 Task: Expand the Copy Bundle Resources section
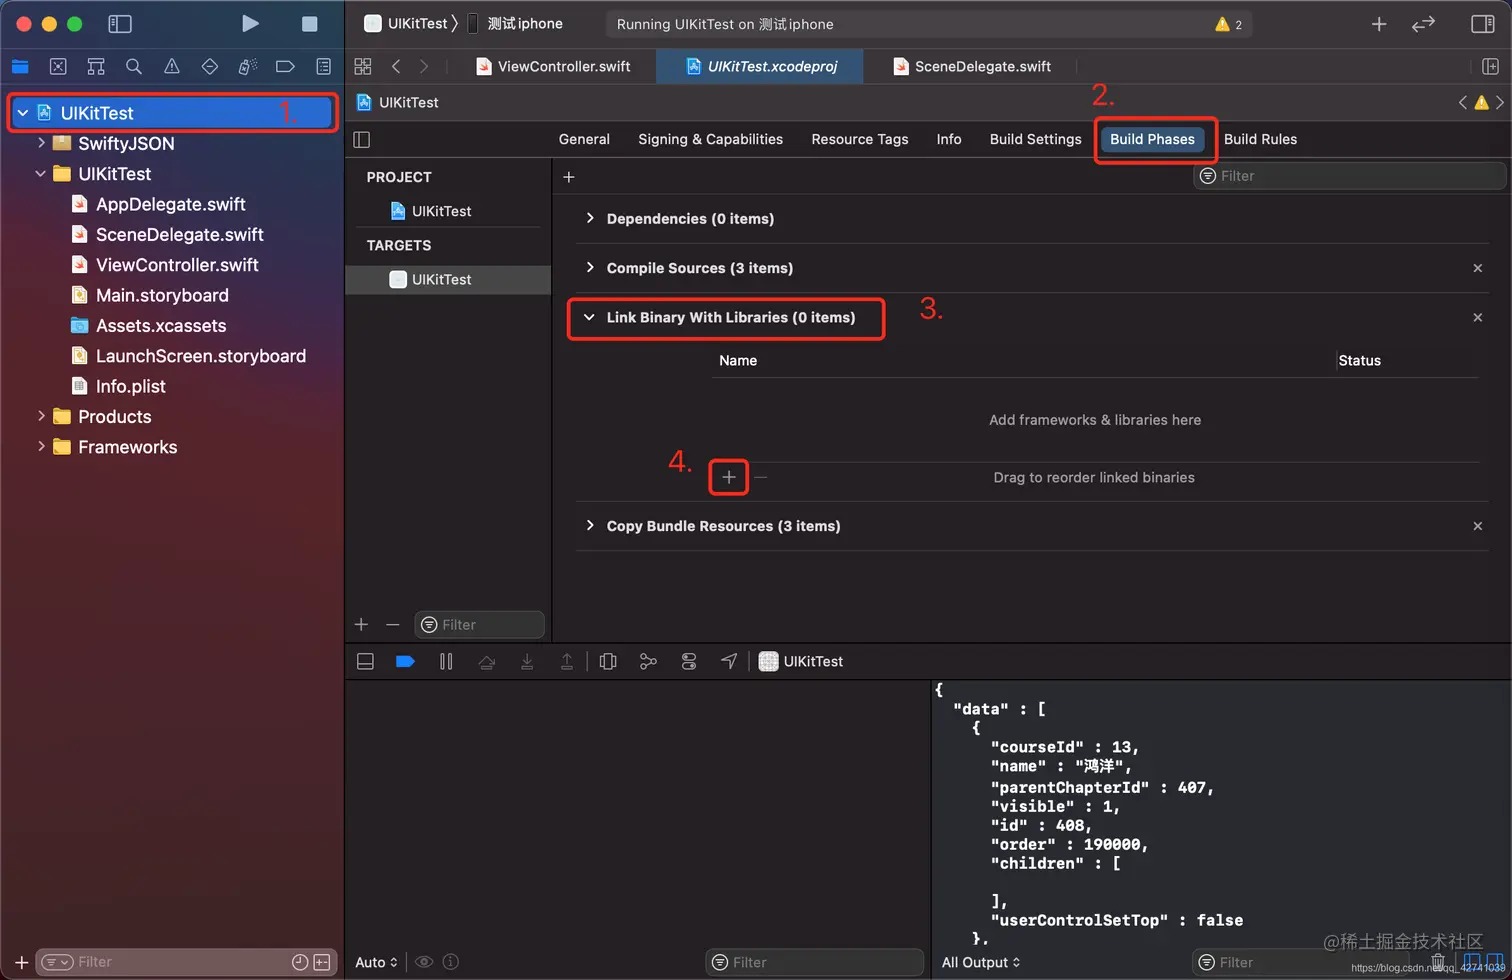click(x=590, y=525)
